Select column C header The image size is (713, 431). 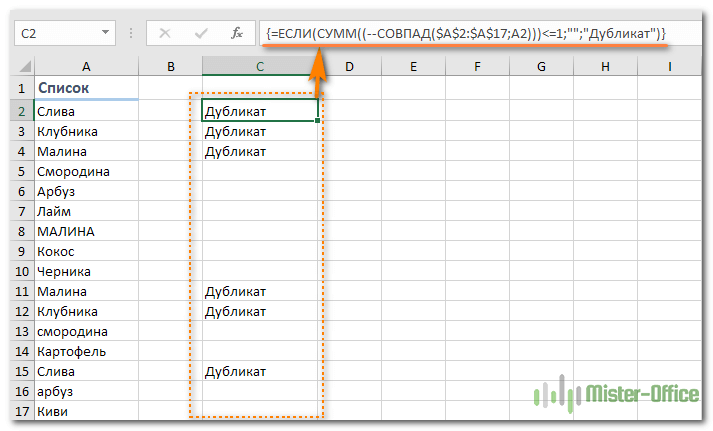point(260,66)
